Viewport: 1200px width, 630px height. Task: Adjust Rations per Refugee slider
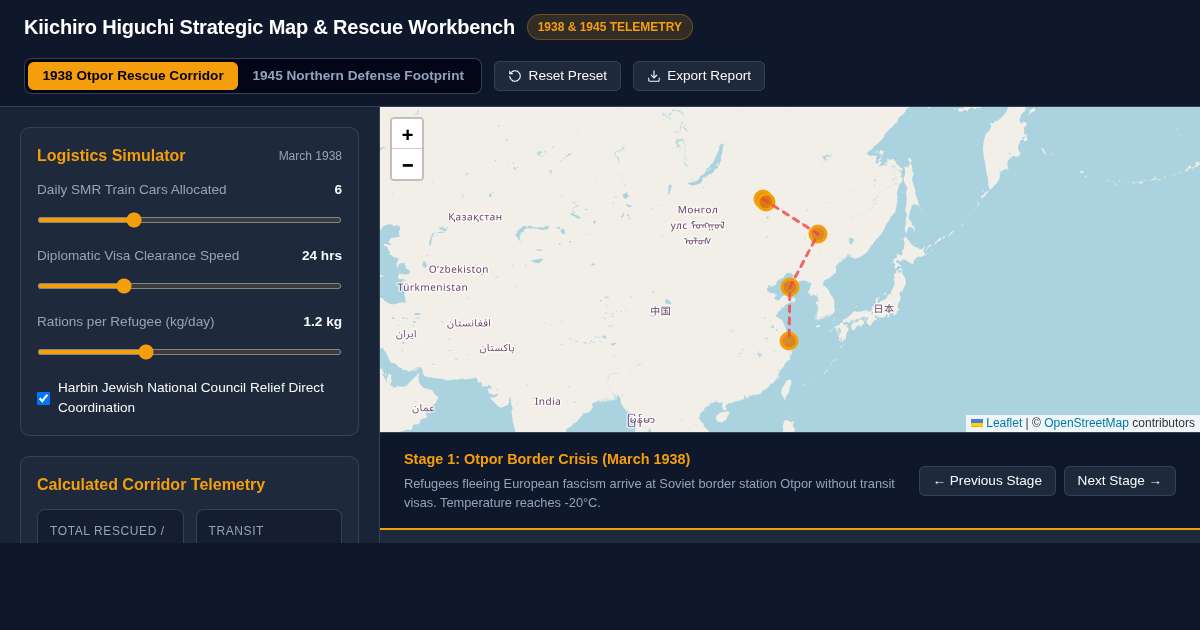point(189,352)
